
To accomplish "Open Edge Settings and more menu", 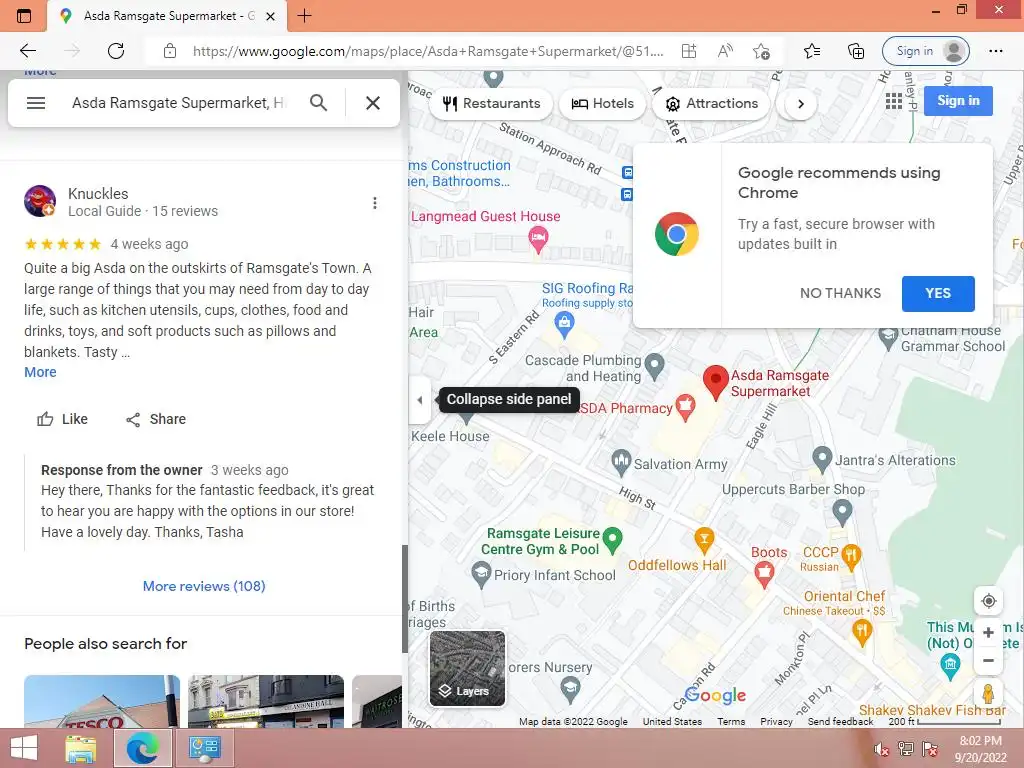I will [x=995, y=51].
